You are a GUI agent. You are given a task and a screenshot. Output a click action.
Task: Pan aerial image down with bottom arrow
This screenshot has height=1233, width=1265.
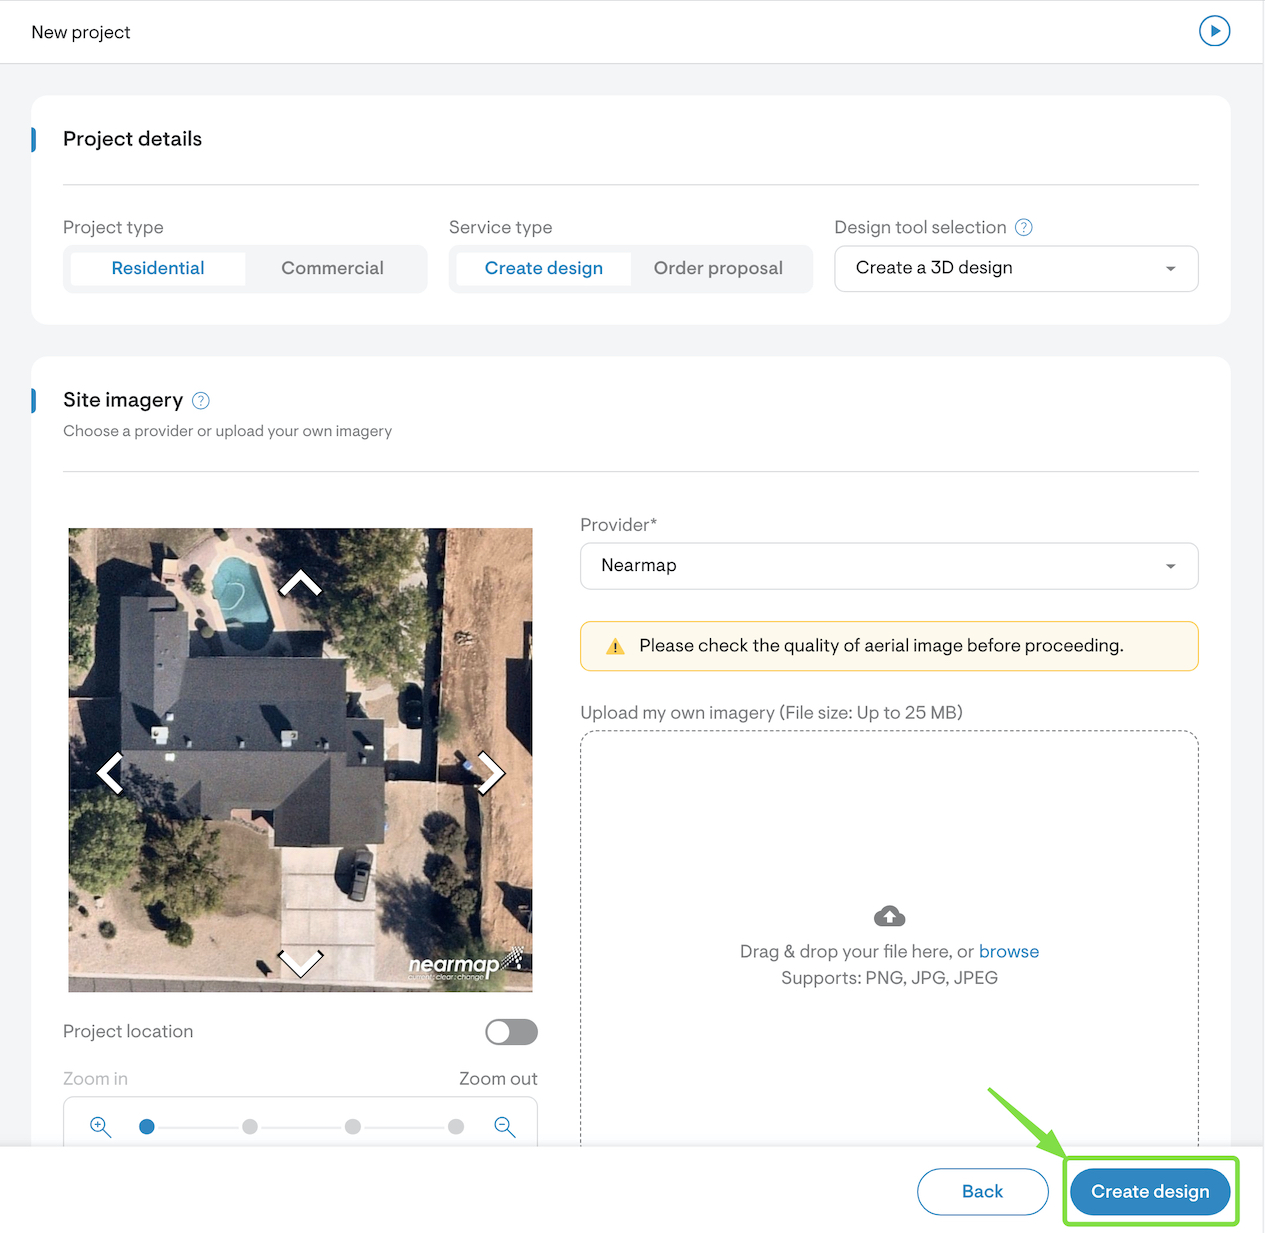tap(300, 962)
